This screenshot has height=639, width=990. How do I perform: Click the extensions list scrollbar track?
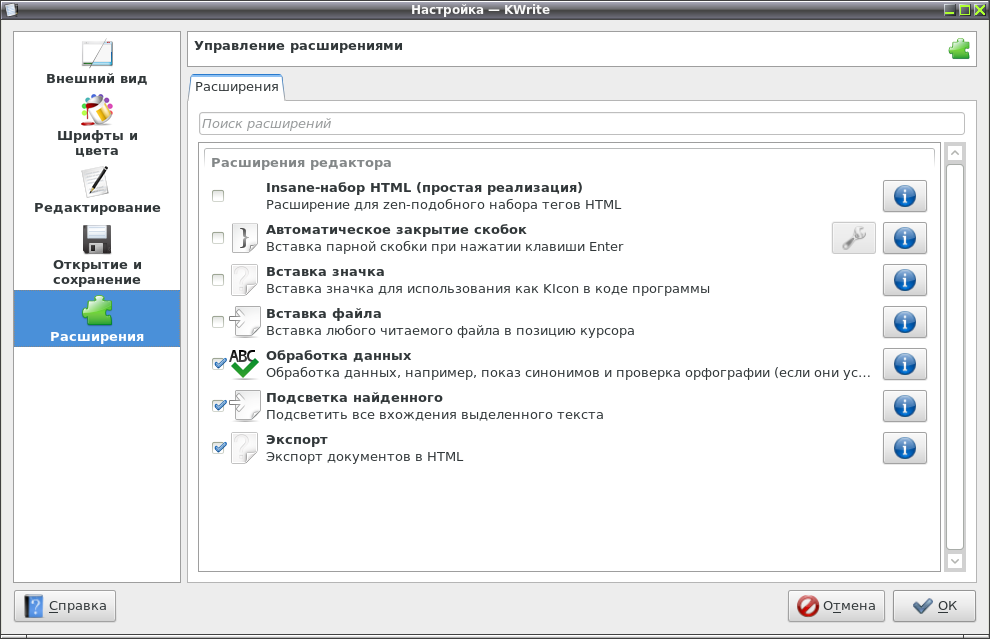point(955,357)
